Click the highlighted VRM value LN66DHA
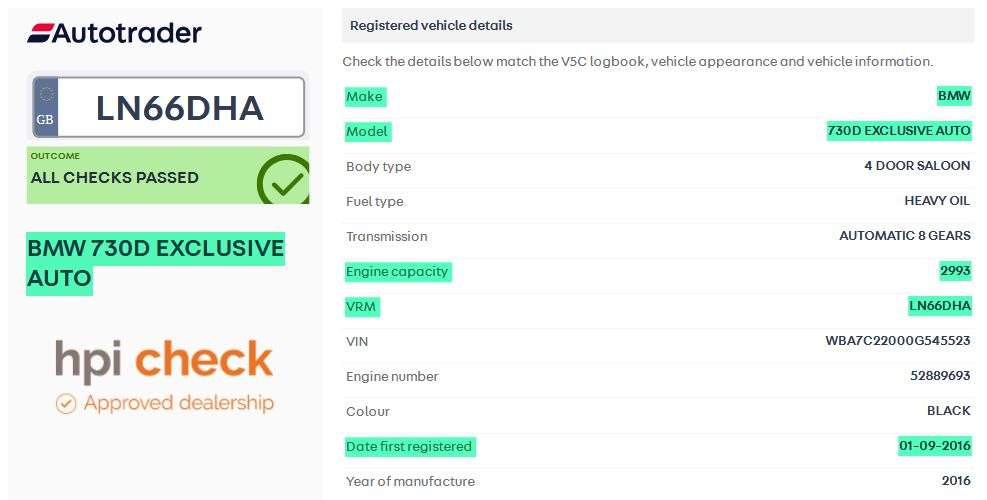The height and width of the screenshot is (500, 987). pos(939,306)
